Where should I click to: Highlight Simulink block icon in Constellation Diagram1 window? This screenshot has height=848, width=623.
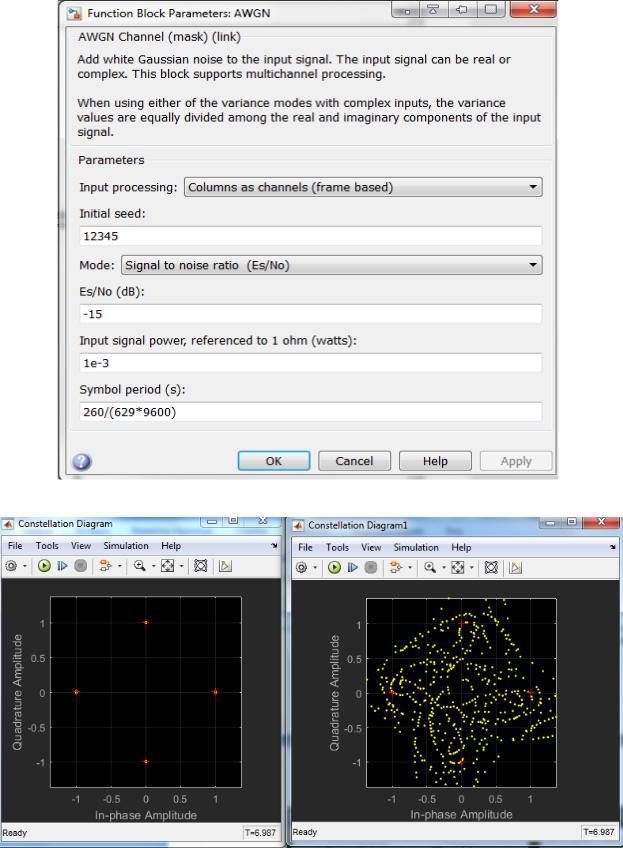(396, 567)
